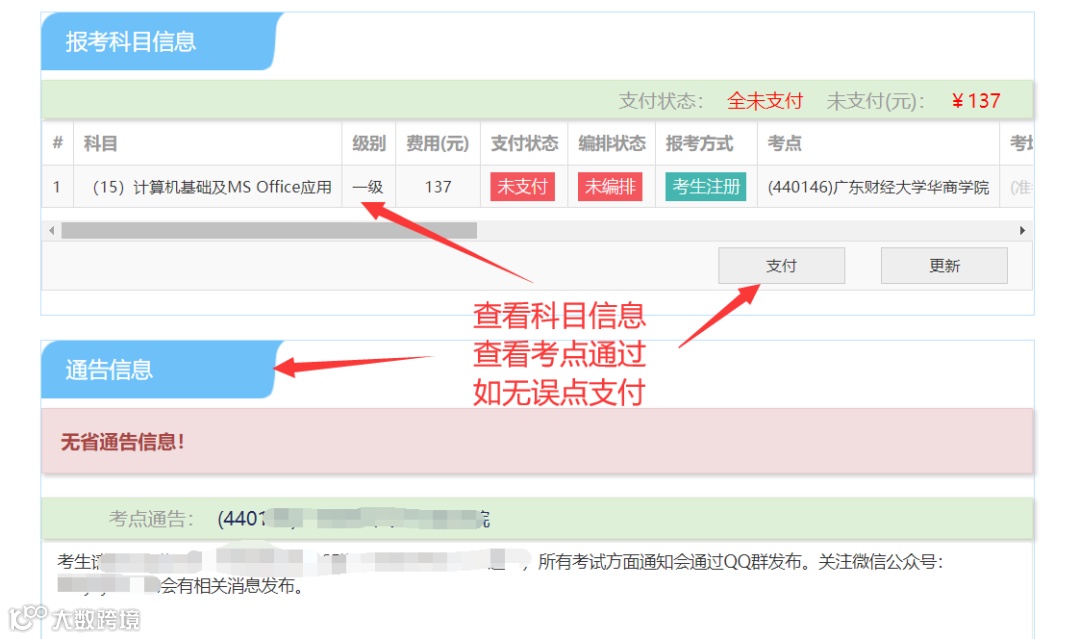
Task: Click the row number 1 cell
Action: coord(56,187)
